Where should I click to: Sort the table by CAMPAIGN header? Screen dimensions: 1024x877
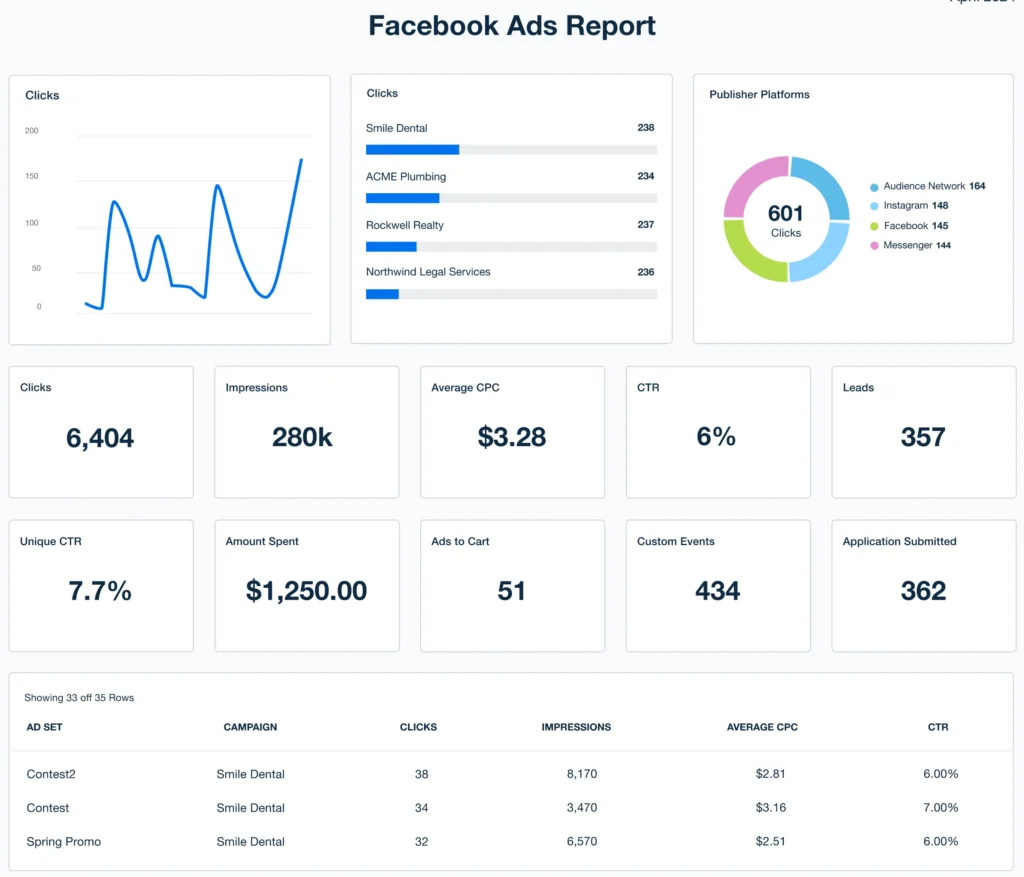[250, 727]
